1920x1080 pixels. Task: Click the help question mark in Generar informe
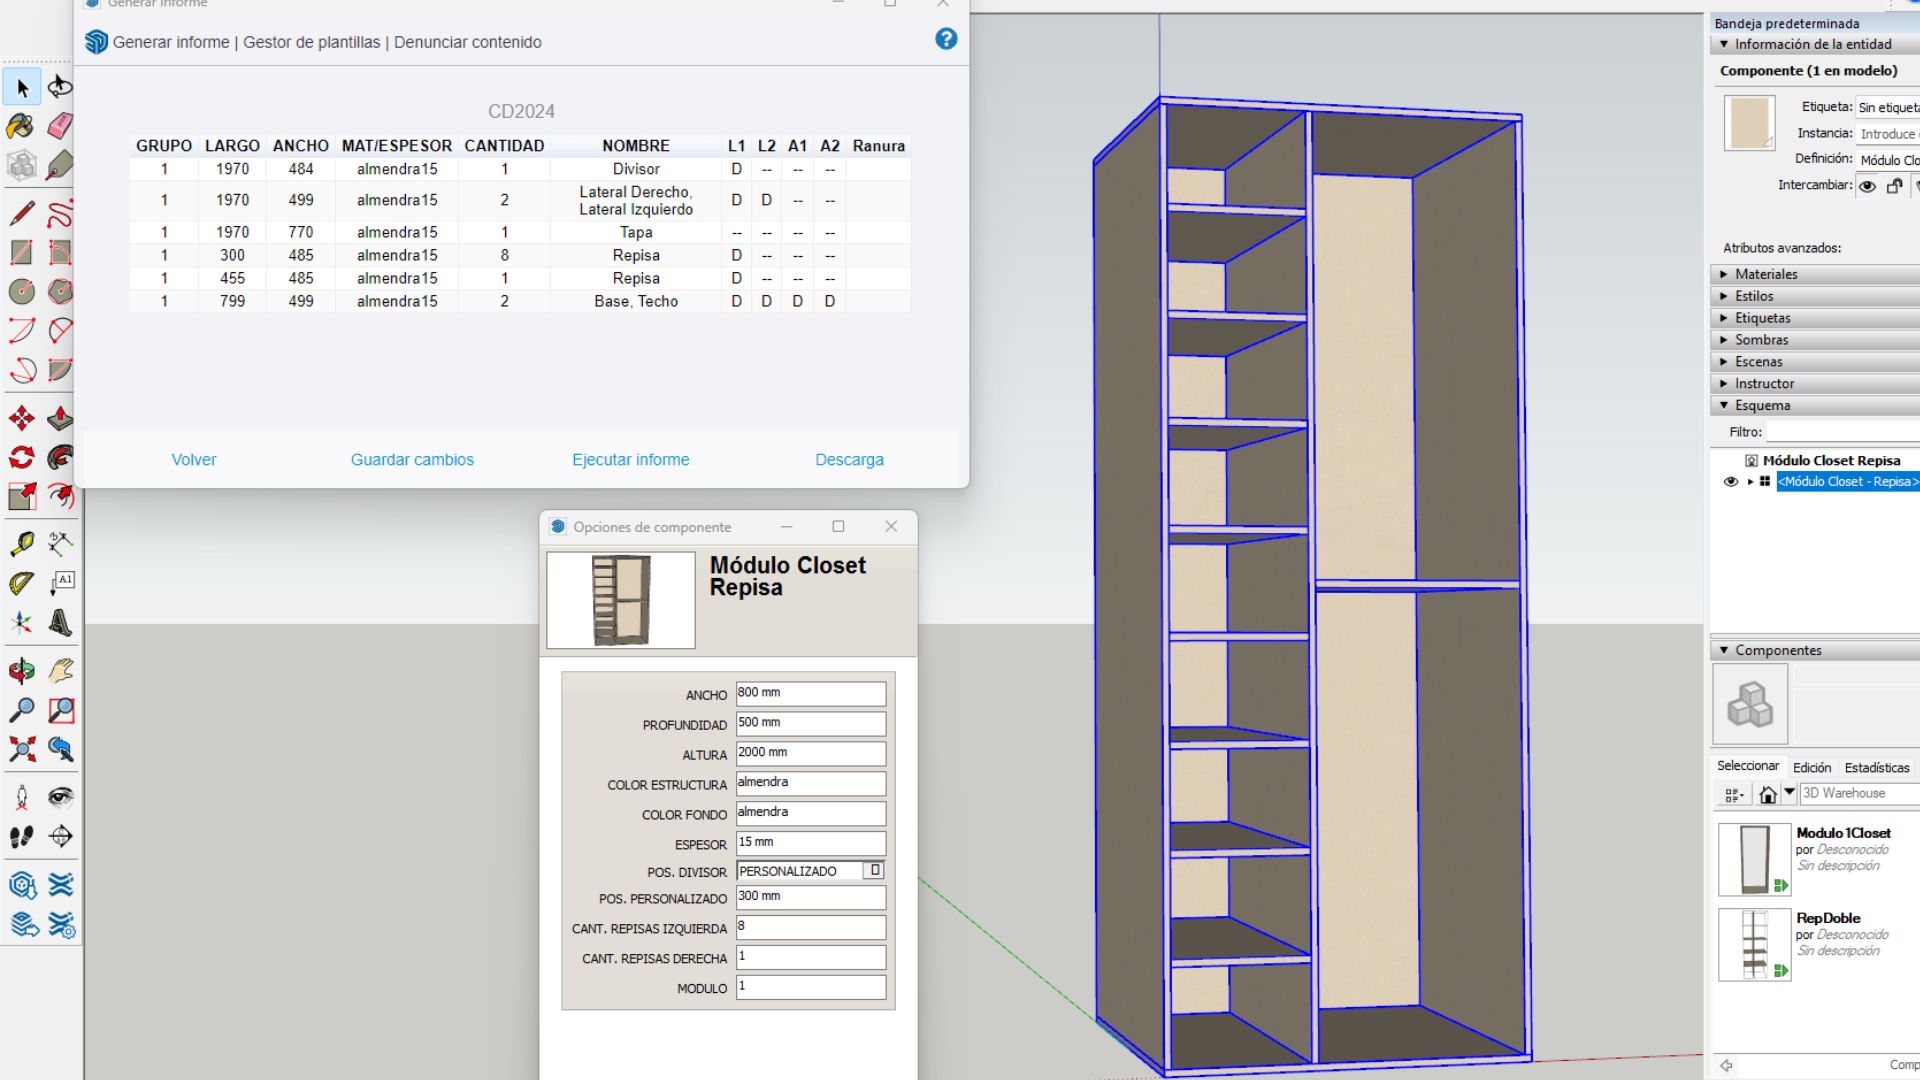[x=946, y=39]
